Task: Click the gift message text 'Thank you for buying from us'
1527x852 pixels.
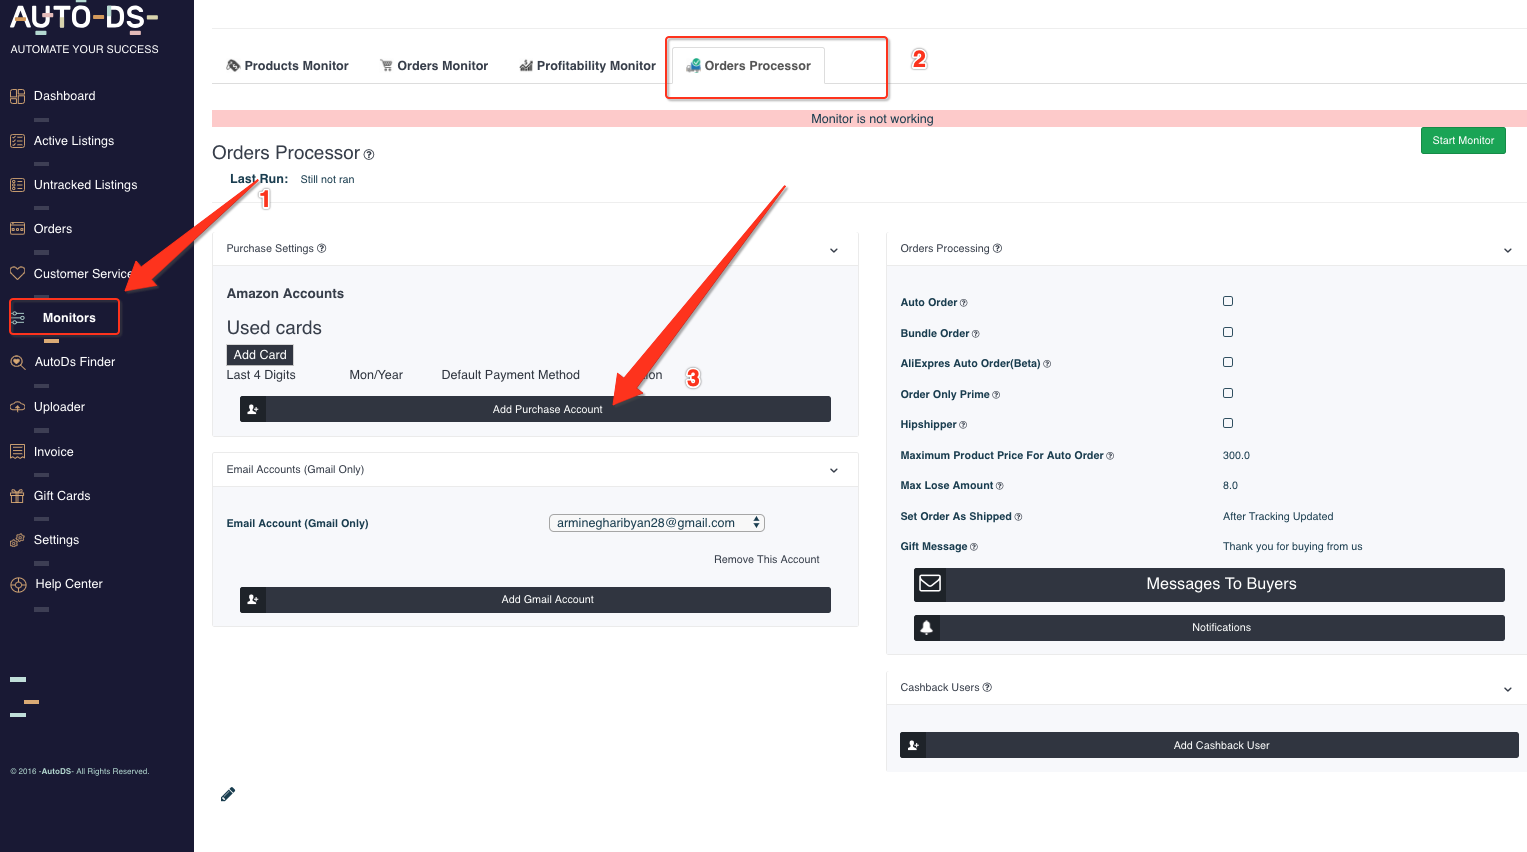Action: click(1292, 547)
